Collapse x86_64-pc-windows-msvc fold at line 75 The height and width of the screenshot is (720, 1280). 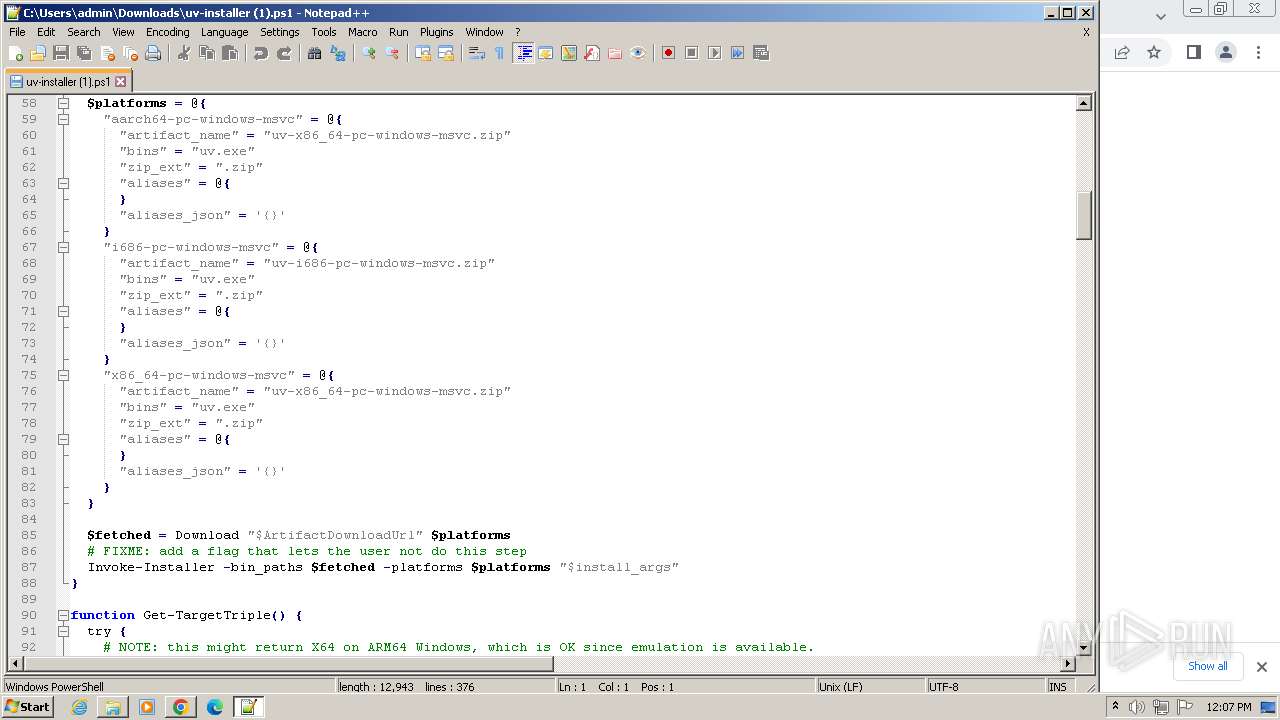tap(63, 375)
